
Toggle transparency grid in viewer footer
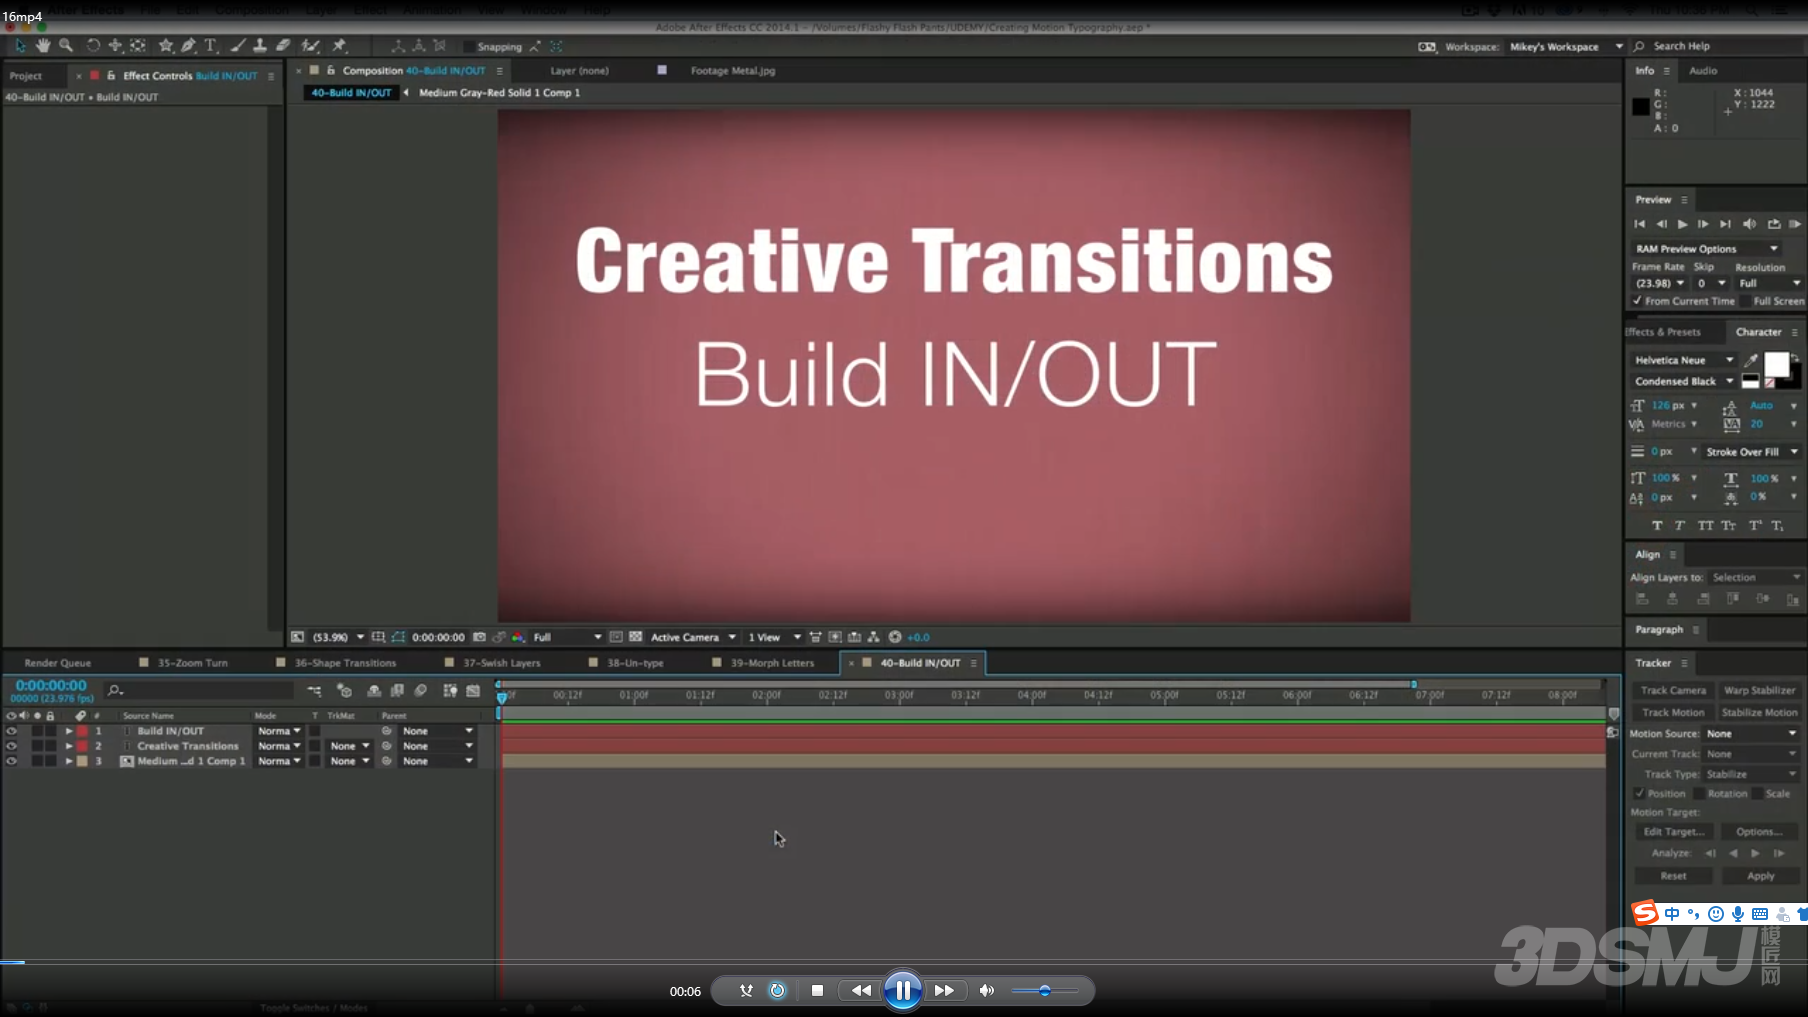[x=635, y=637]
